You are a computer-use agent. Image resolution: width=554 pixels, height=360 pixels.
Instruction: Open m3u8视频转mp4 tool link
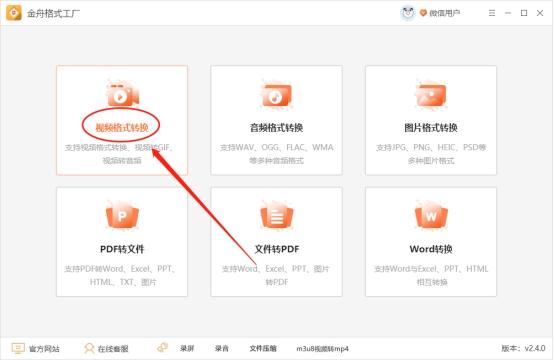pos(322,349)
